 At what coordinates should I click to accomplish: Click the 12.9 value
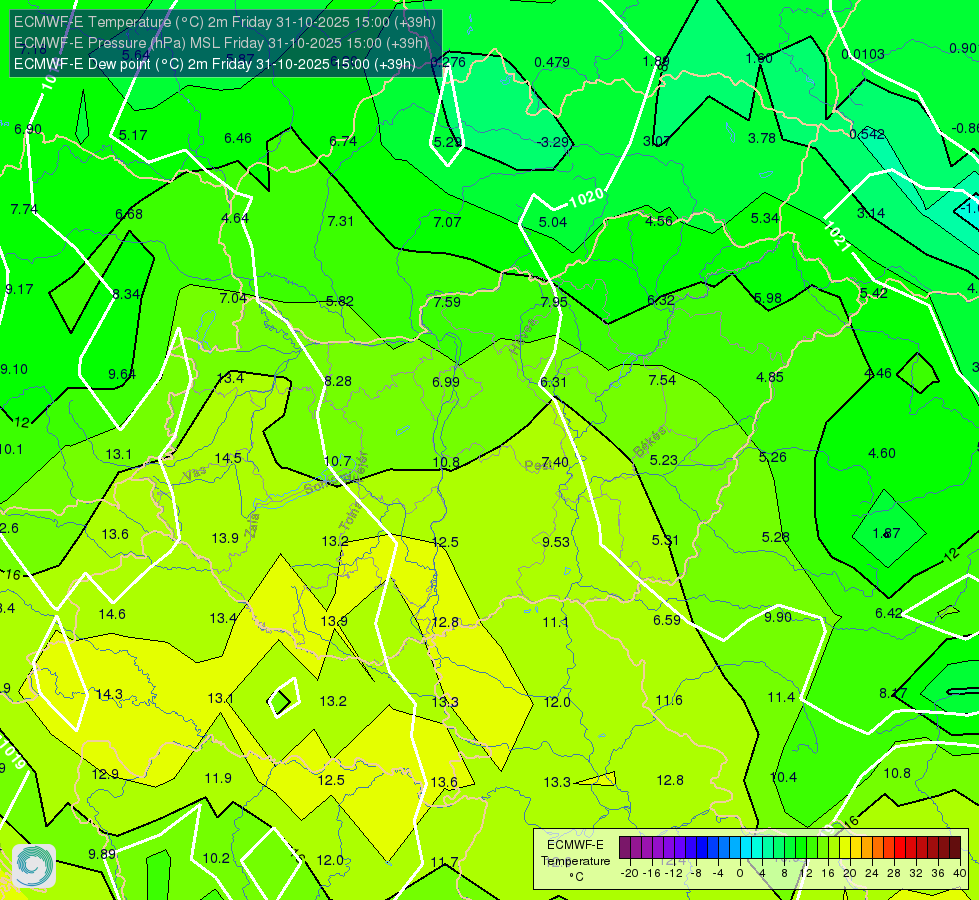105,774
